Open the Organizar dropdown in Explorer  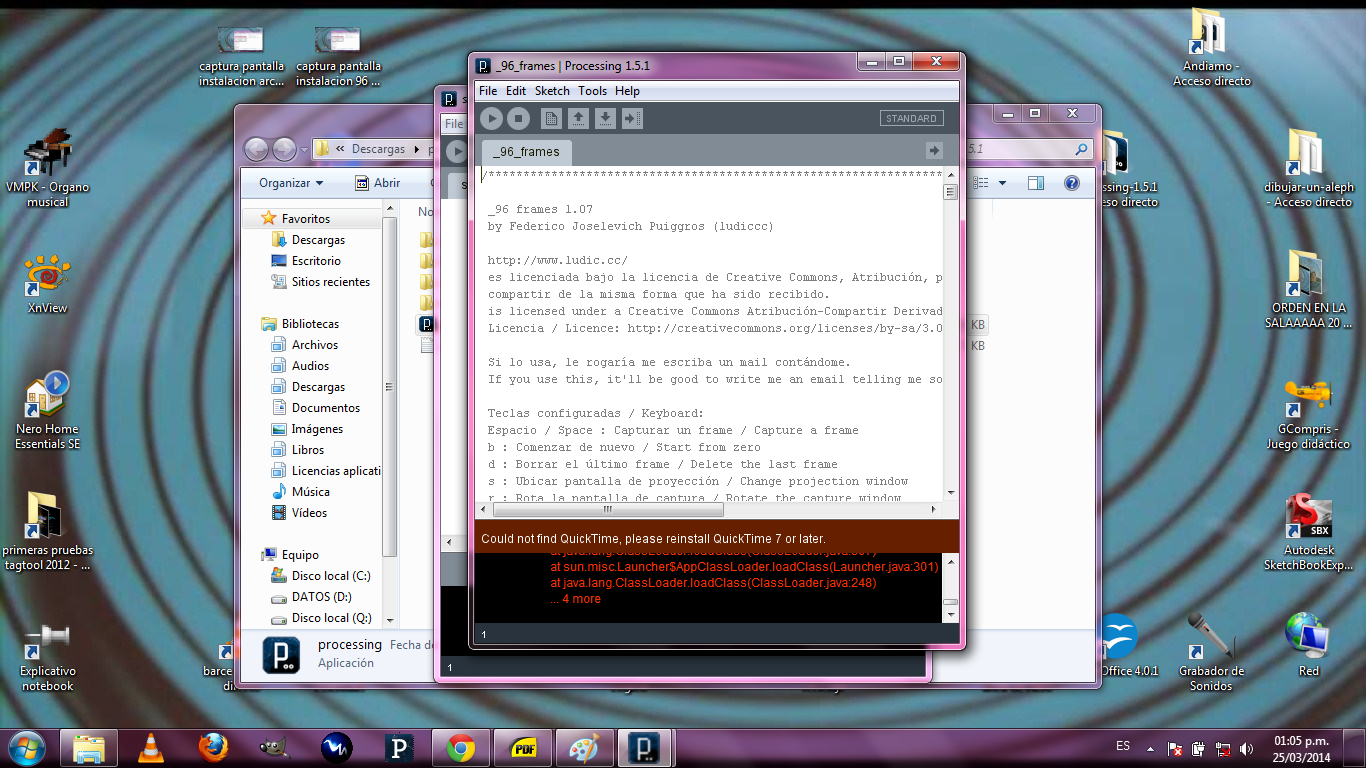(291, 183)
